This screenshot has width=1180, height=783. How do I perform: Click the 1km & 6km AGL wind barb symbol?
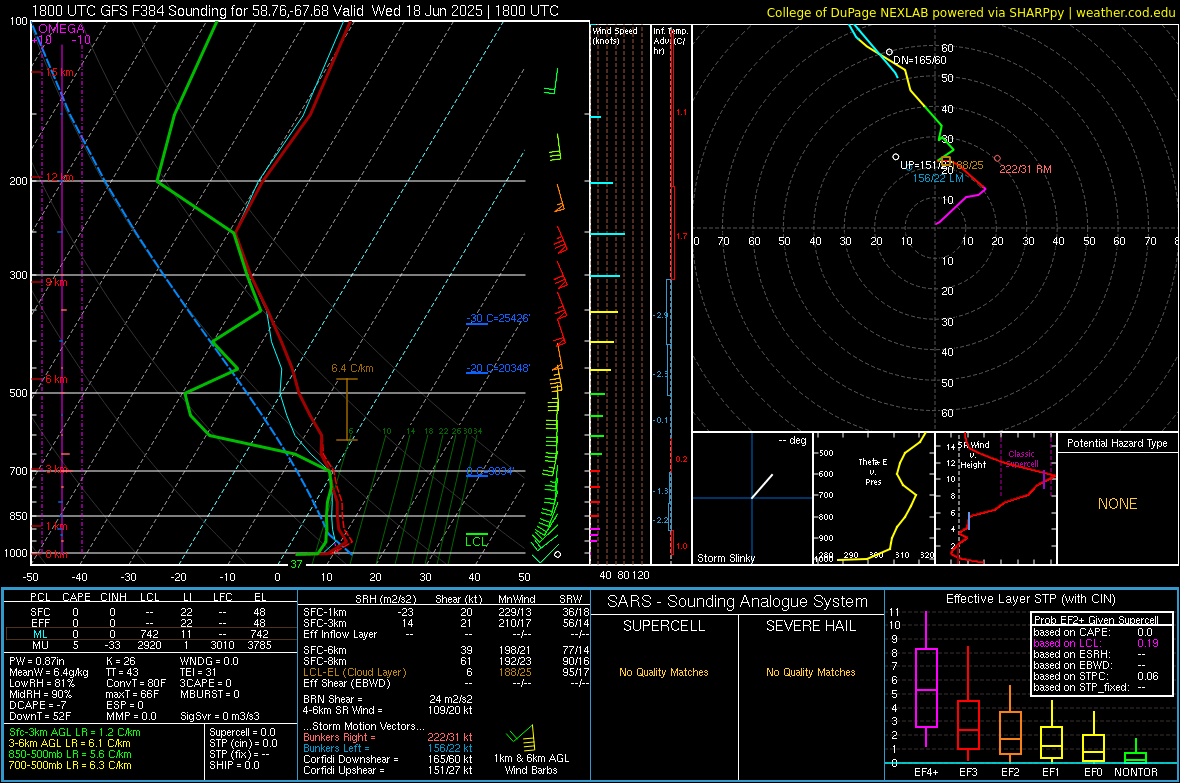click(x=521, y=736)
